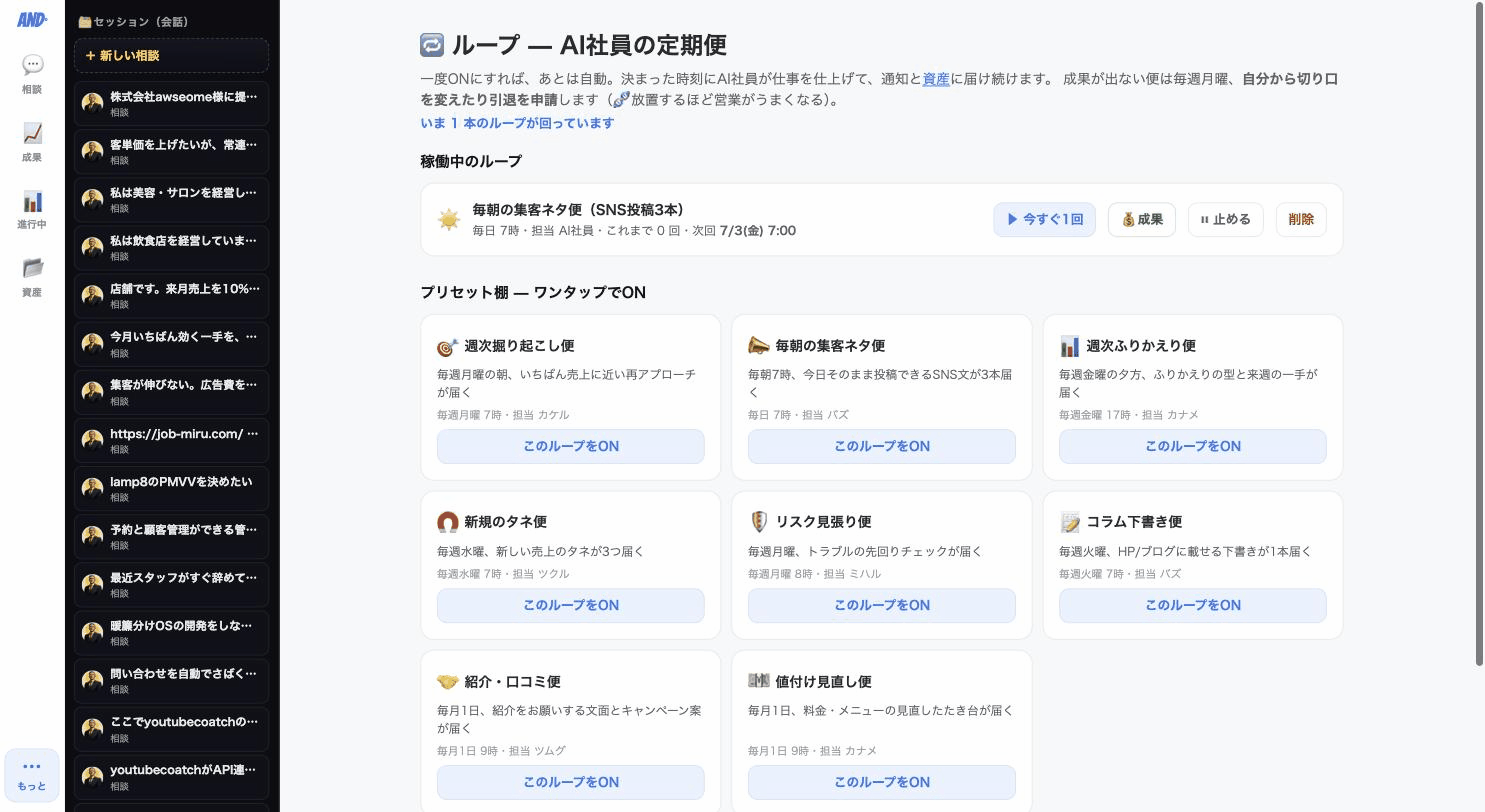Click the price icon on 値付け見直し便
This screenshot has height=812, width=1485.
click(759, 681)
